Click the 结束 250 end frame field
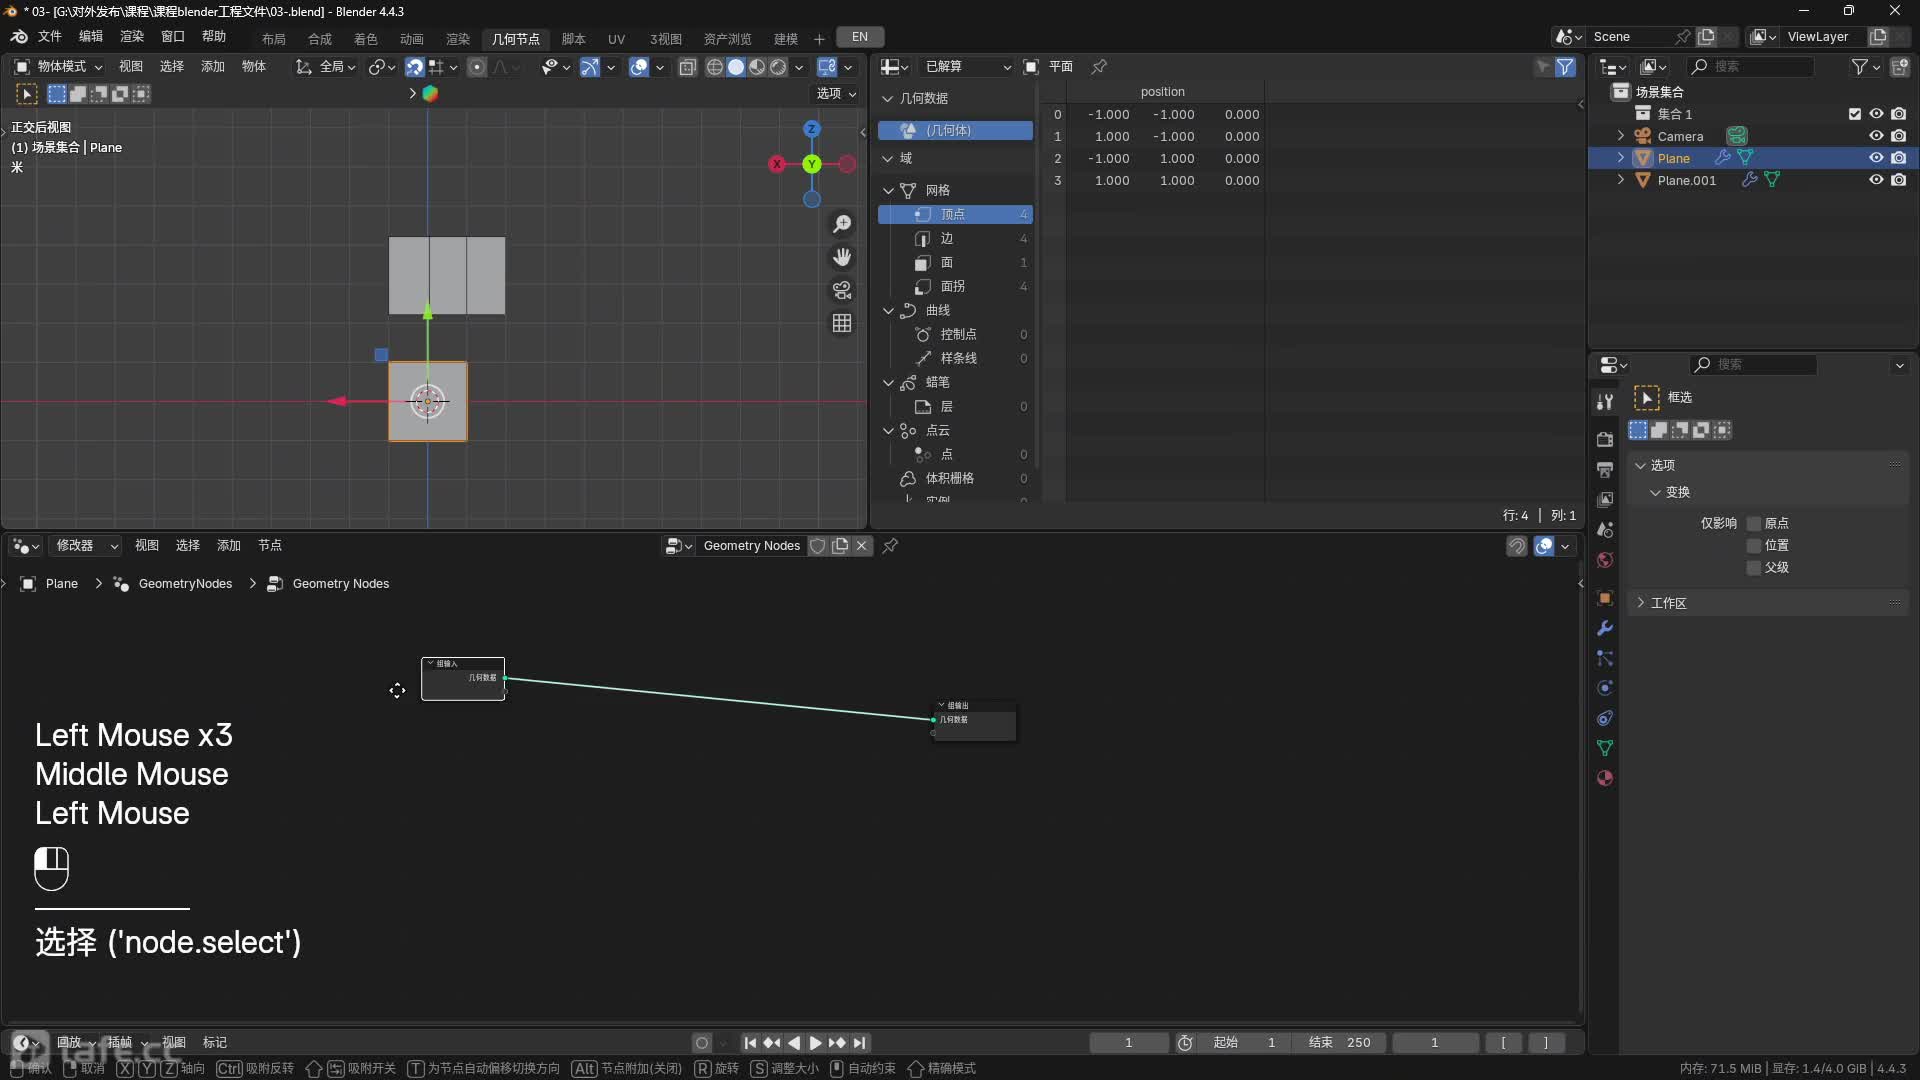 [x=1340, y=1043]
